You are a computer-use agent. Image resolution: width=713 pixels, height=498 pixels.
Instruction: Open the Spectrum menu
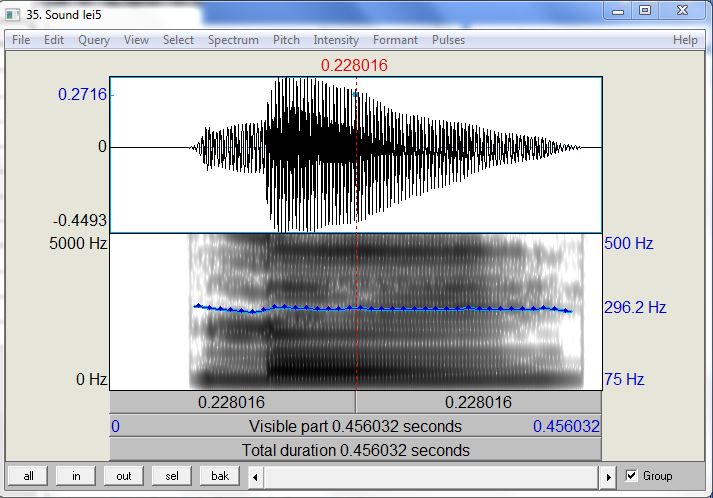click(233, 40)
